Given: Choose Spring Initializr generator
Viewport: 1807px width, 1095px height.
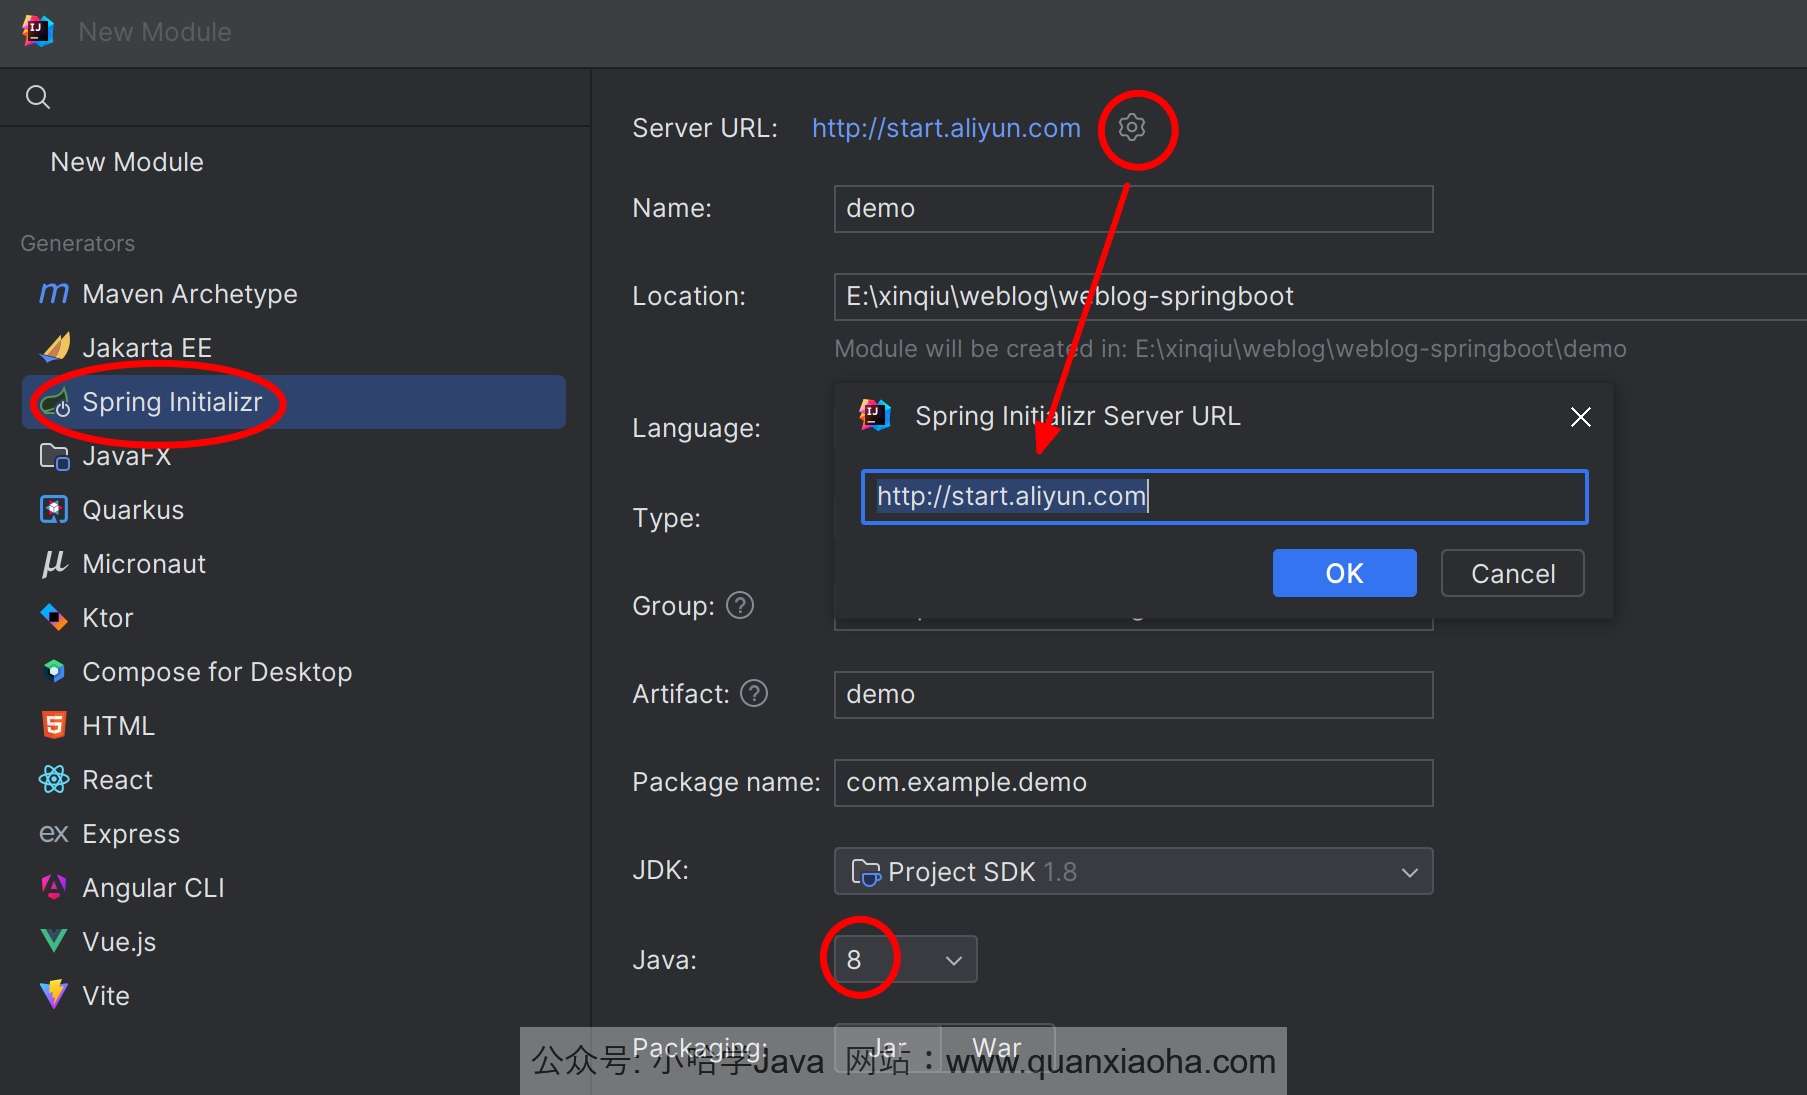Looking at the screenshot, I should coord(294,402).
